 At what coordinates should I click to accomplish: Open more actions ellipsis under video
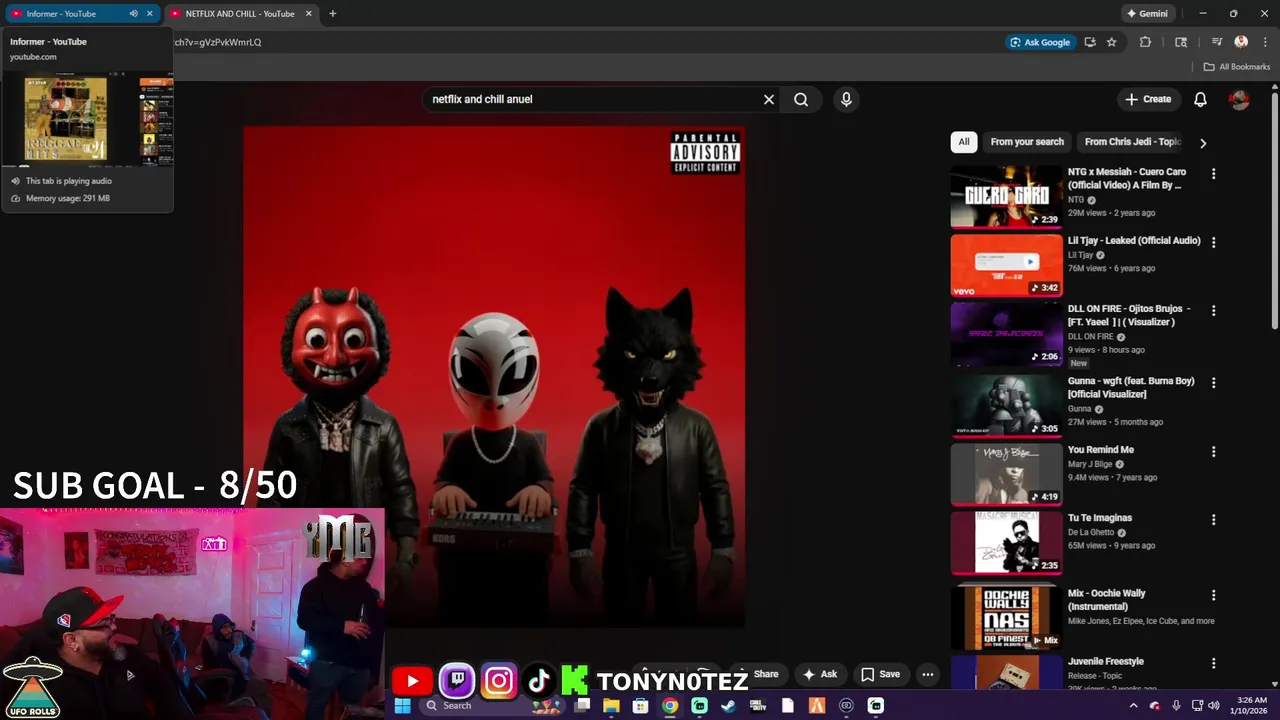point(928,674)
